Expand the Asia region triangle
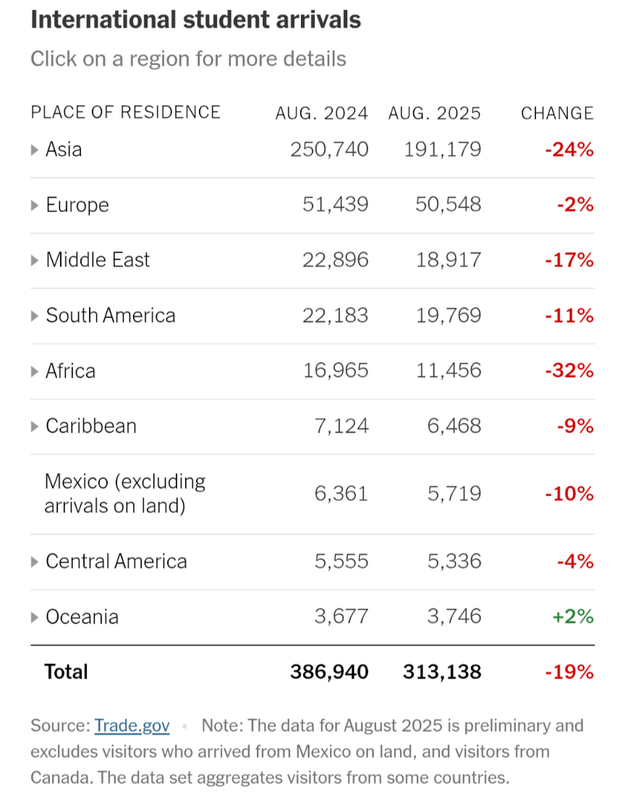The image size is (625, 800). pyautogui.click(x=35, y=150)
